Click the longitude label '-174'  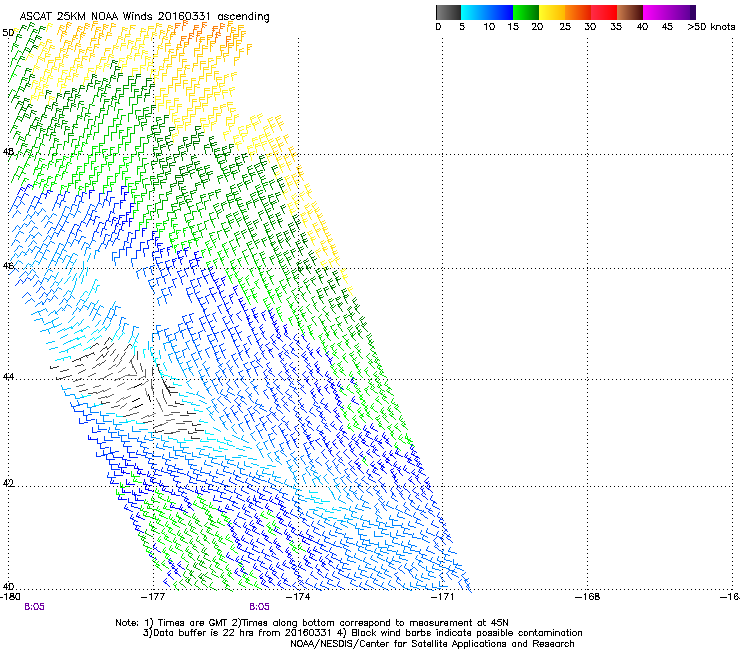click(298, 597)
